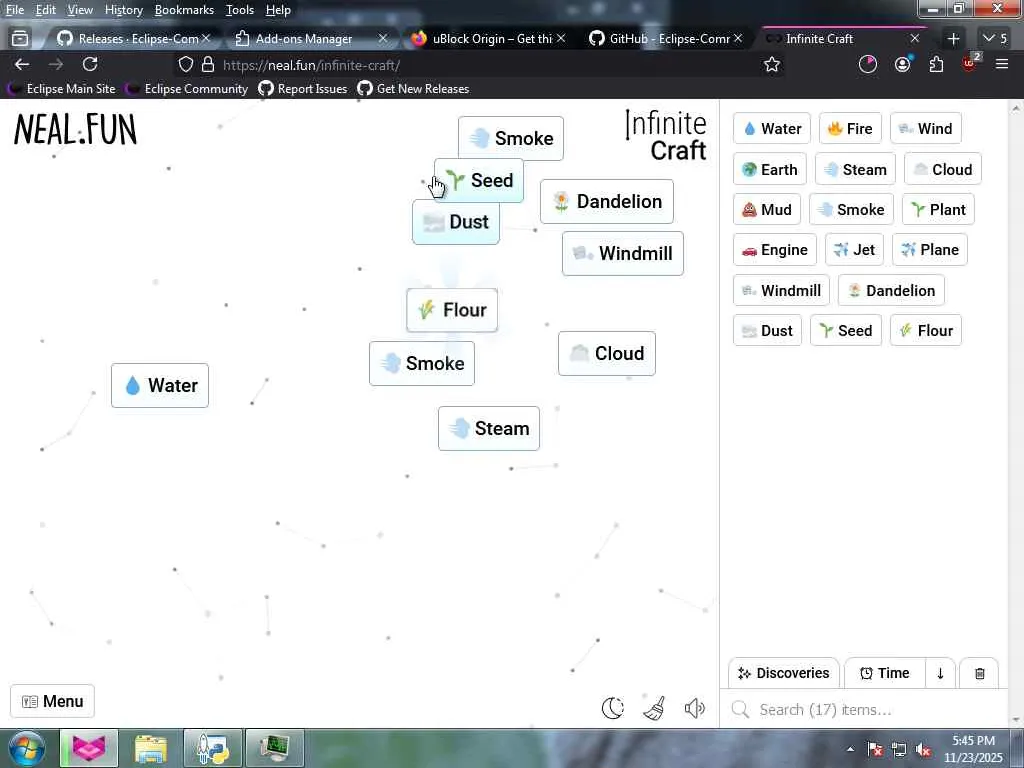This screenshot has width=1024, height=768.
Task: Choose Smoke element in sidebar
Action: 852,210
